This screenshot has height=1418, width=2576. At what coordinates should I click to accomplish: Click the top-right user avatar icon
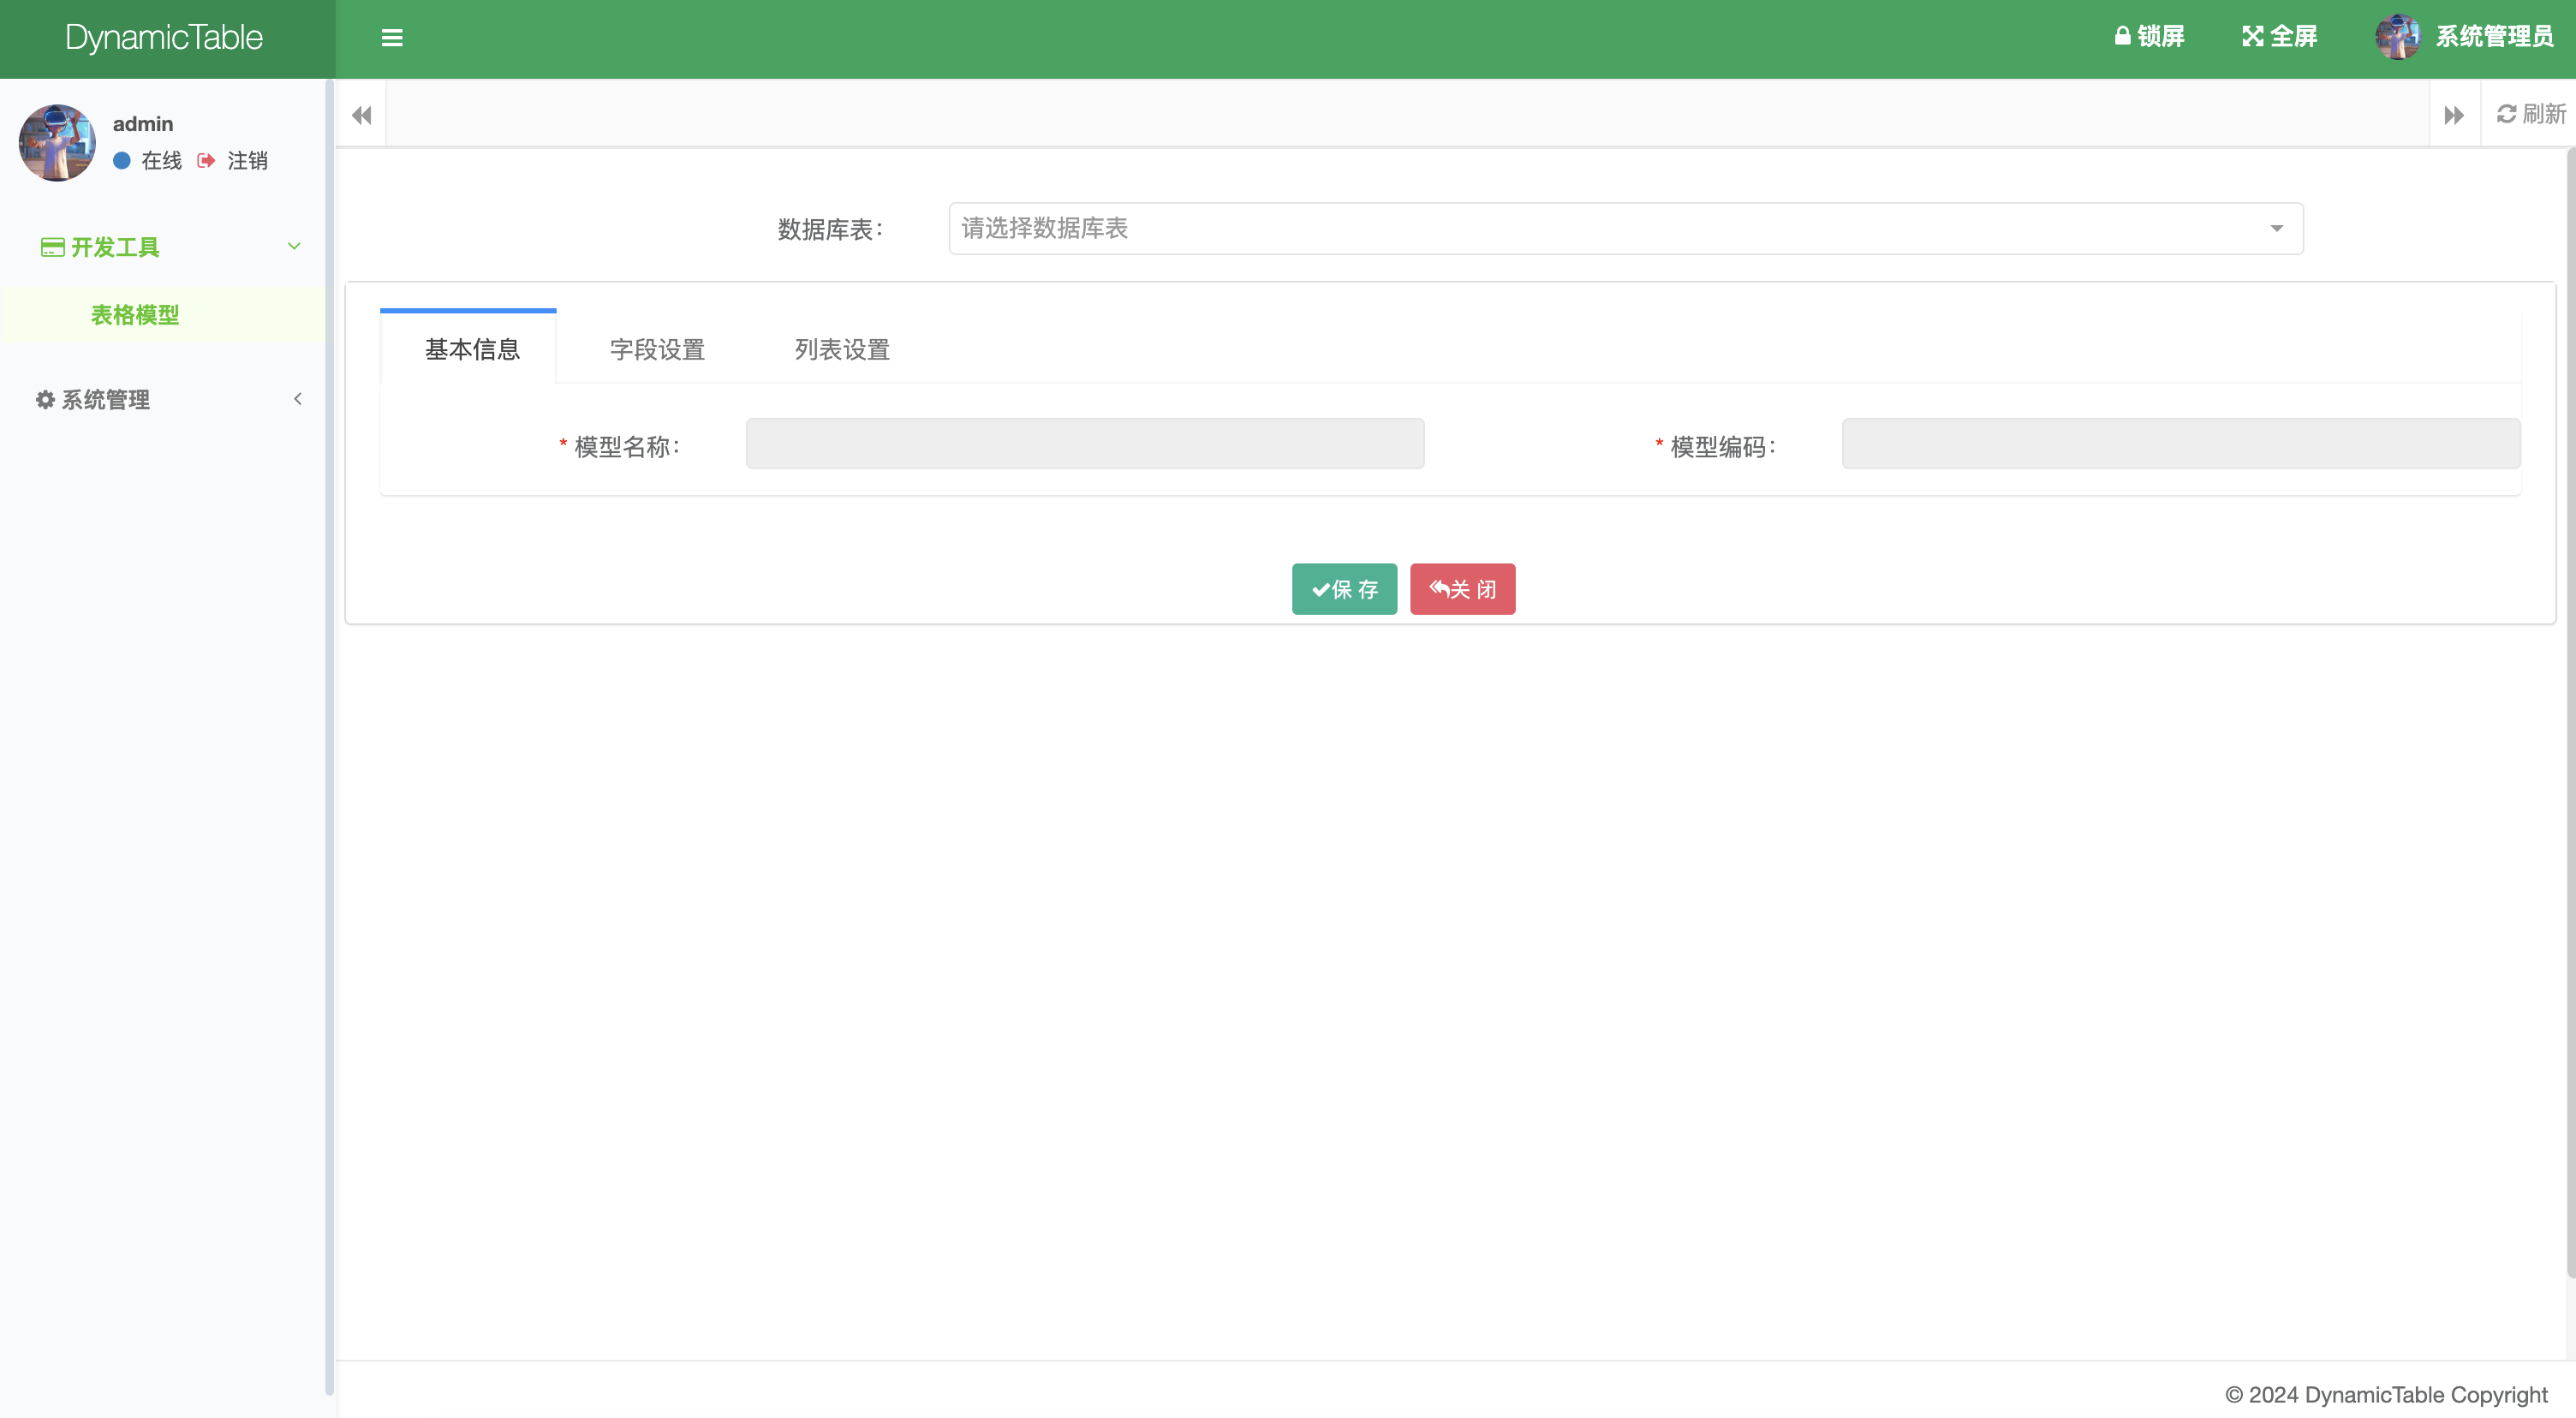(2397, 37)
